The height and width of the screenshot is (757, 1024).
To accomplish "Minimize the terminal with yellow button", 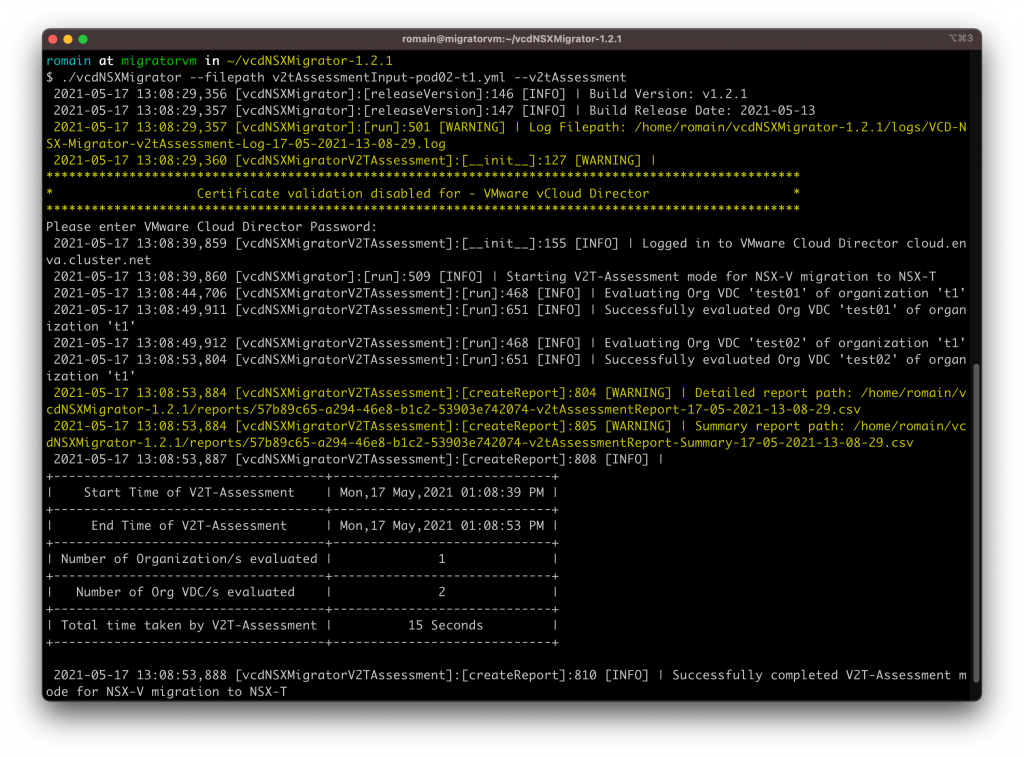I will click(68, 39).
